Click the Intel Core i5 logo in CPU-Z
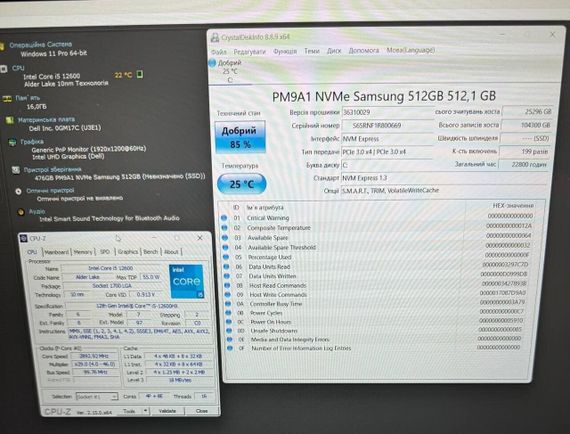This screenshot has width=570, height=434. [186, 281]
